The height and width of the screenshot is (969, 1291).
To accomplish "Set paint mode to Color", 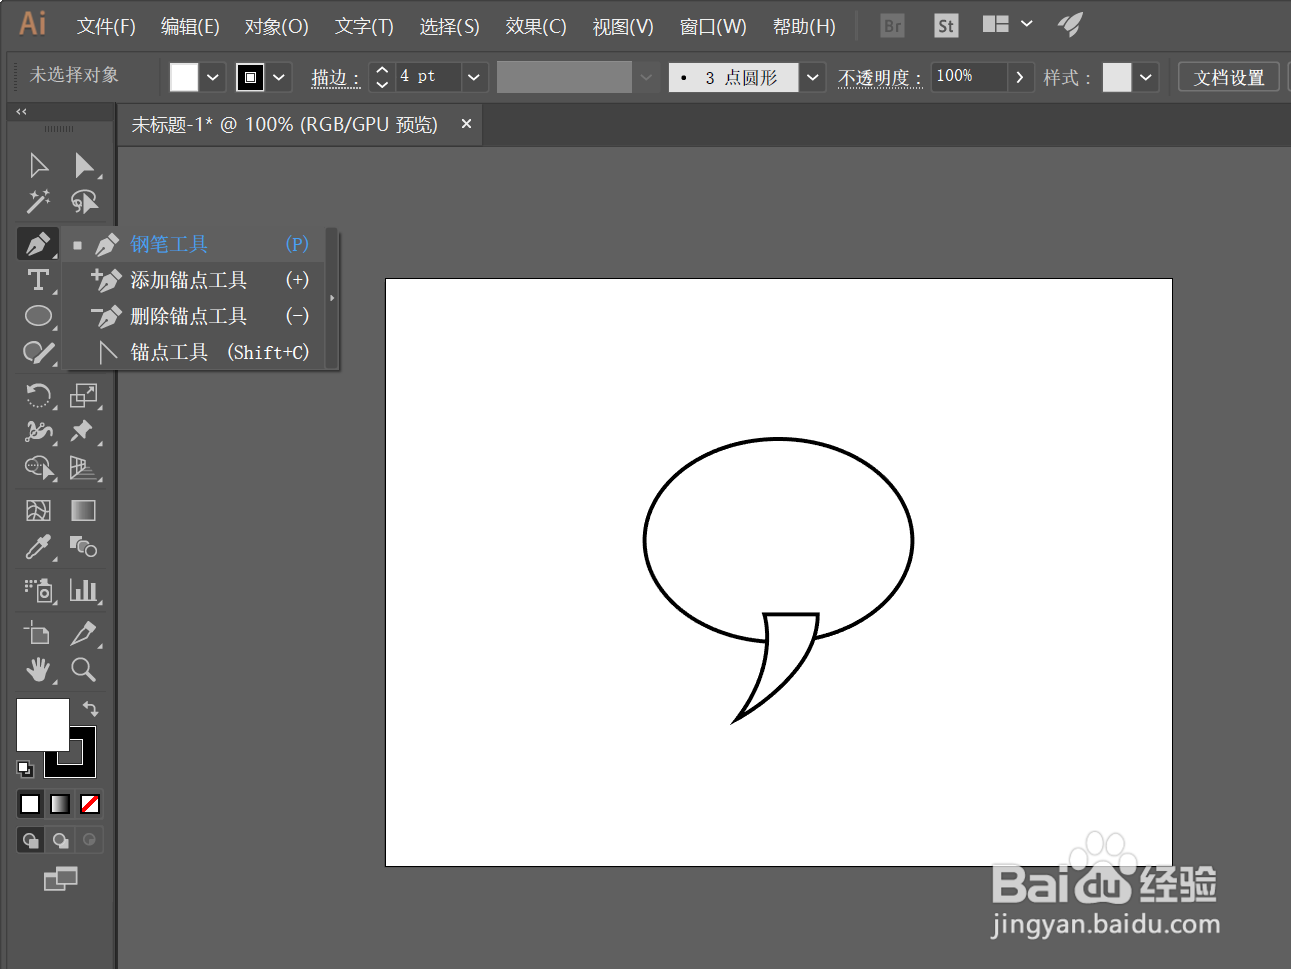I will tap(30, 804).
